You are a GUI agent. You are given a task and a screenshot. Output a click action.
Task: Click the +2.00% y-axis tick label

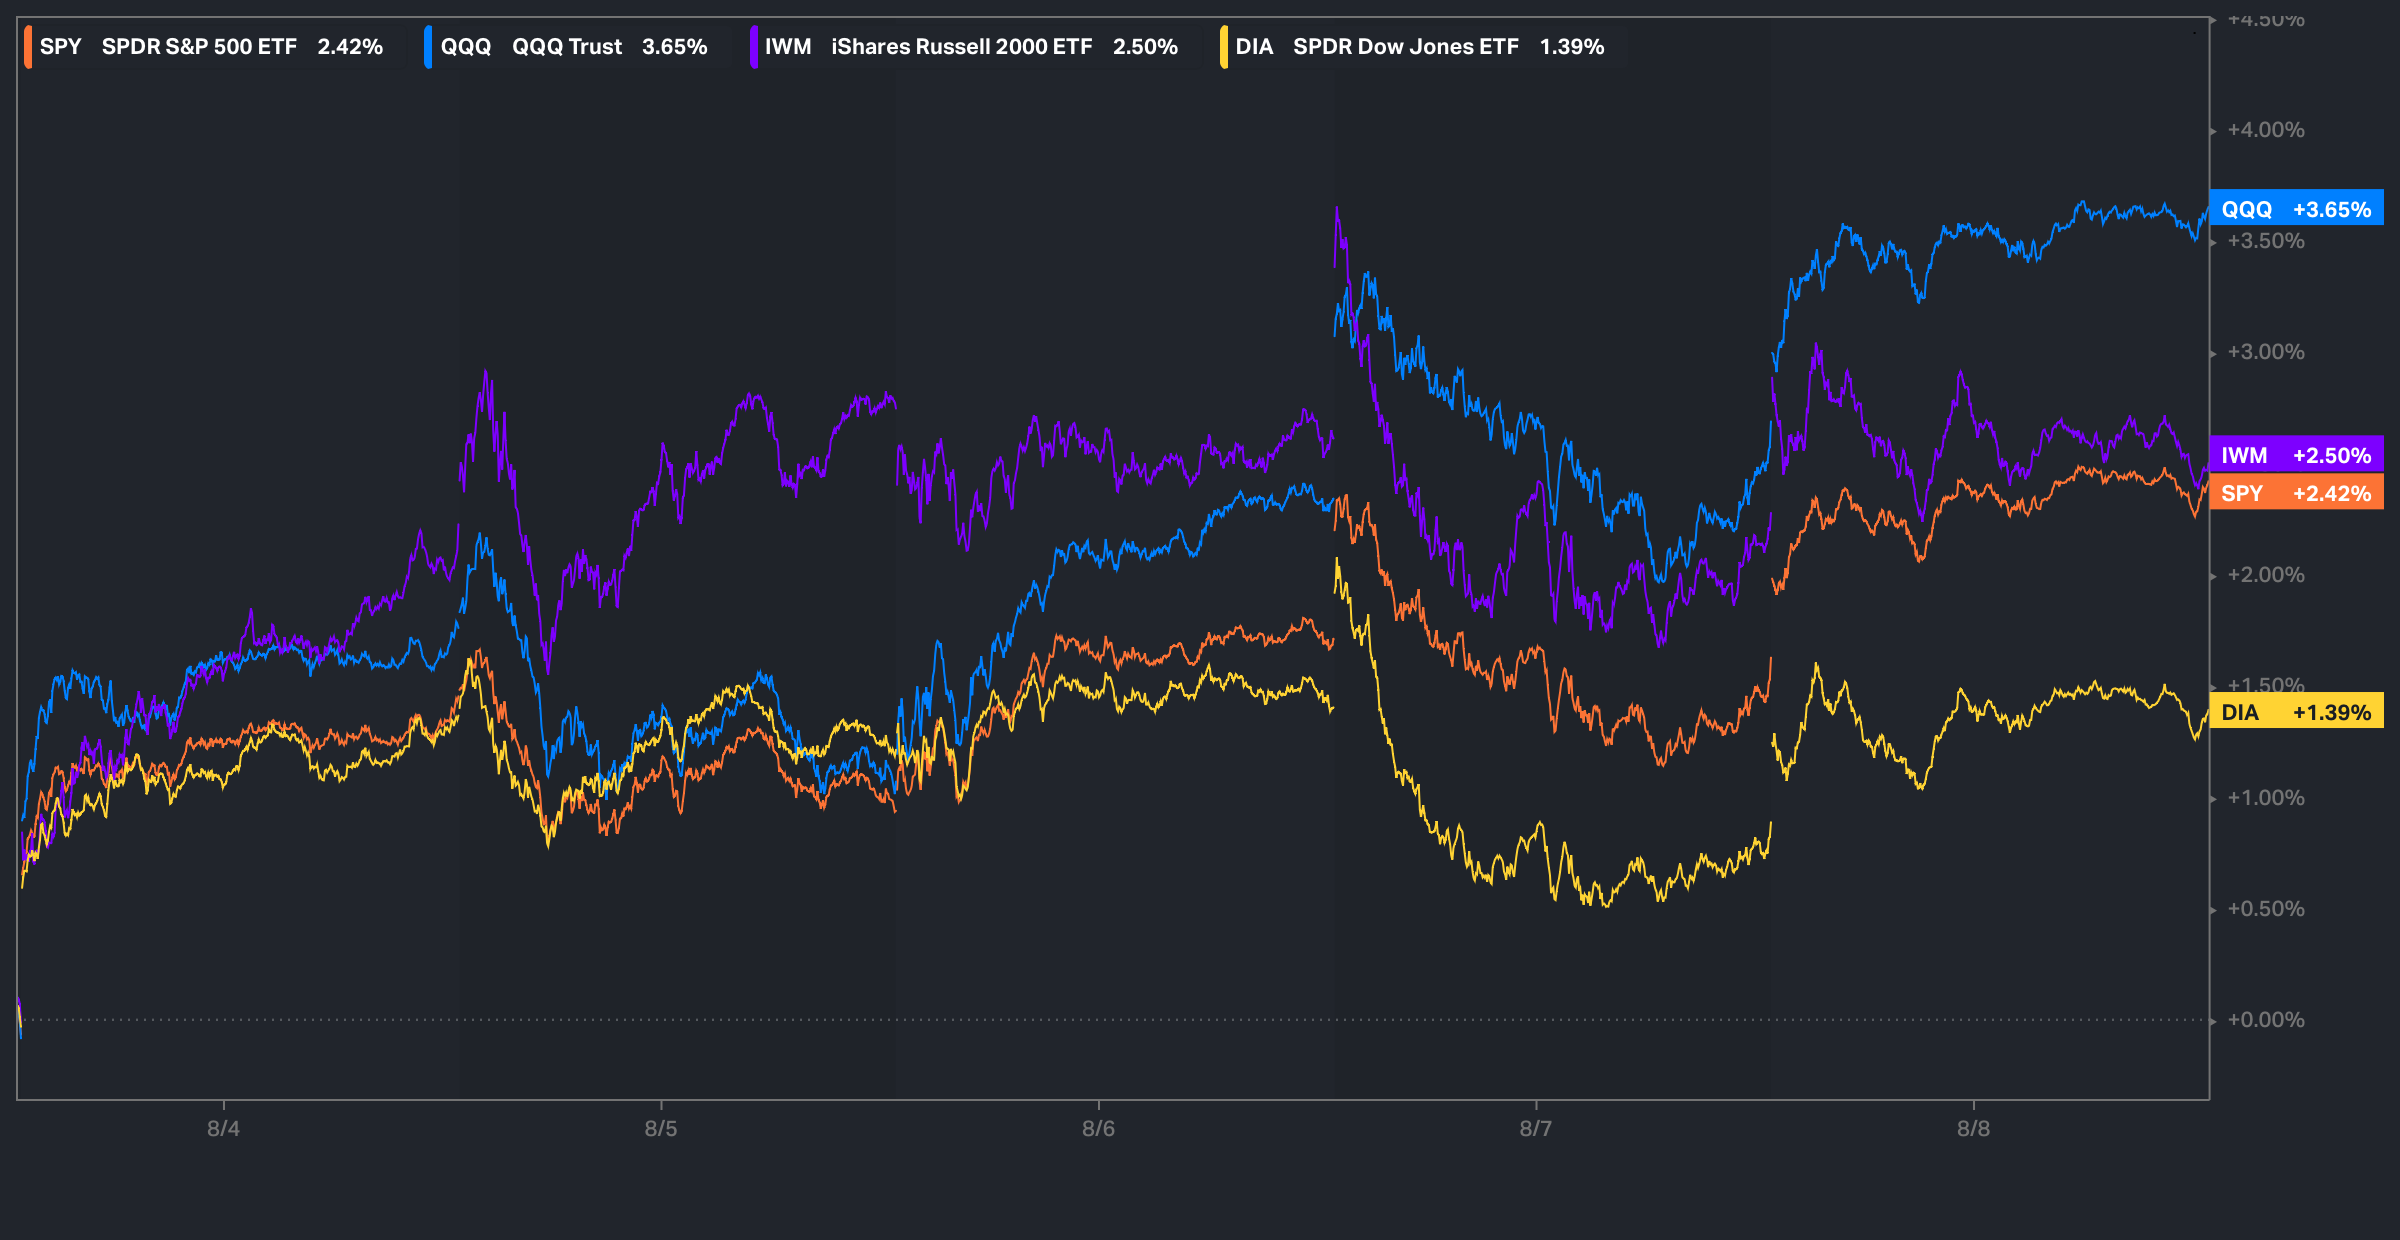2265,575
